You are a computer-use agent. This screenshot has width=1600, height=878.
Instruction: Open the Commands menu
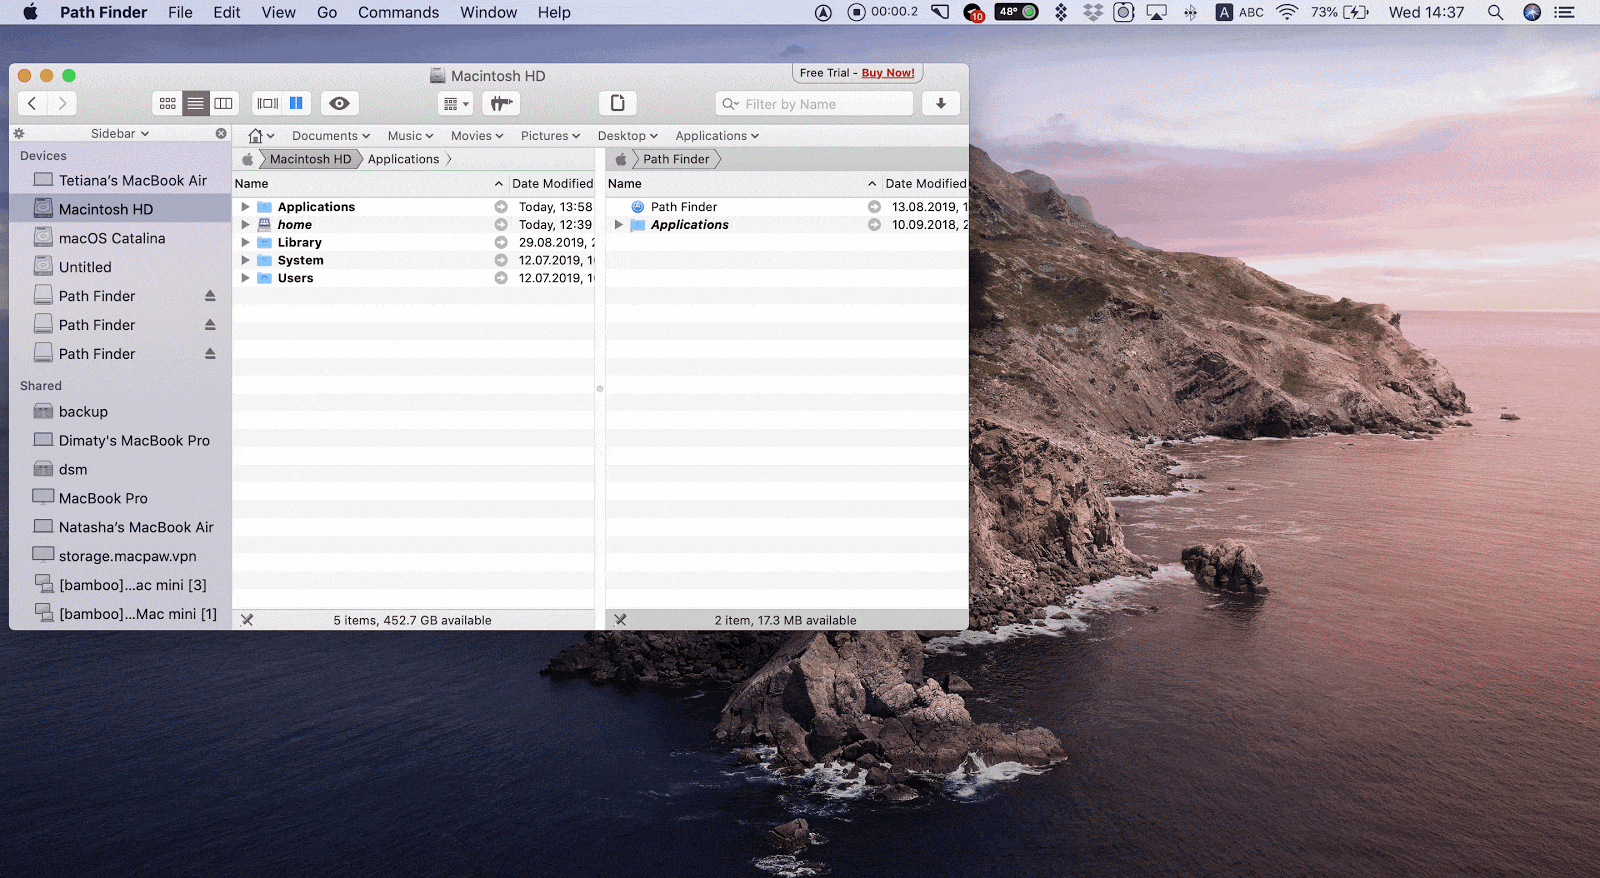(398, 12)
